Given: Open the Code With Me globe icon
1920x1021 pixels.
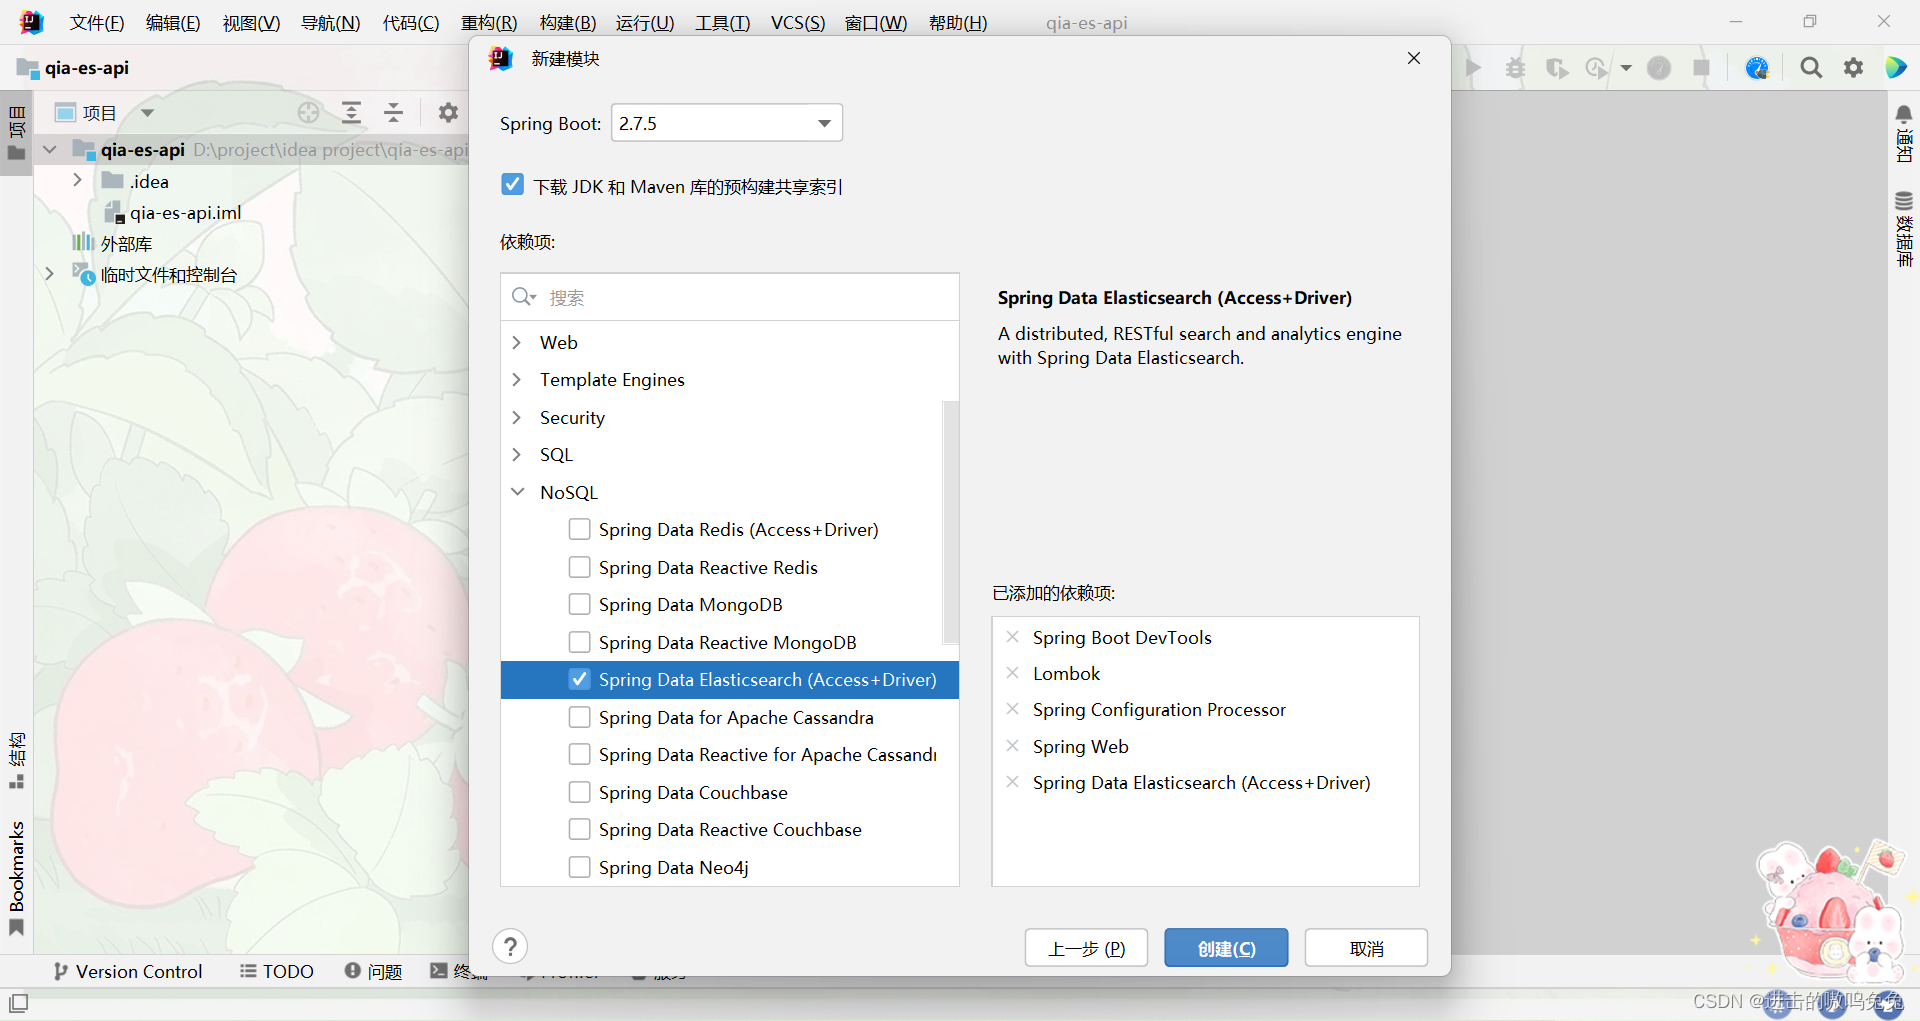Looking at the screenshot, I should (1757, 68).
